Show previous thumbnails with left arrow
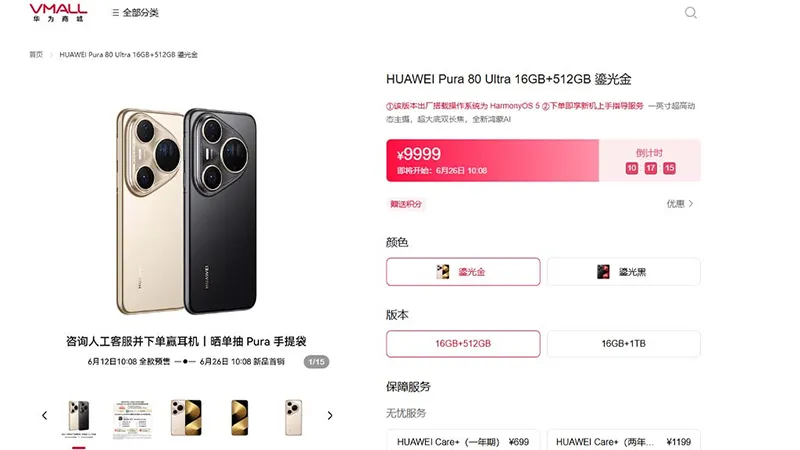800x450 pixels. pos(44,415)
